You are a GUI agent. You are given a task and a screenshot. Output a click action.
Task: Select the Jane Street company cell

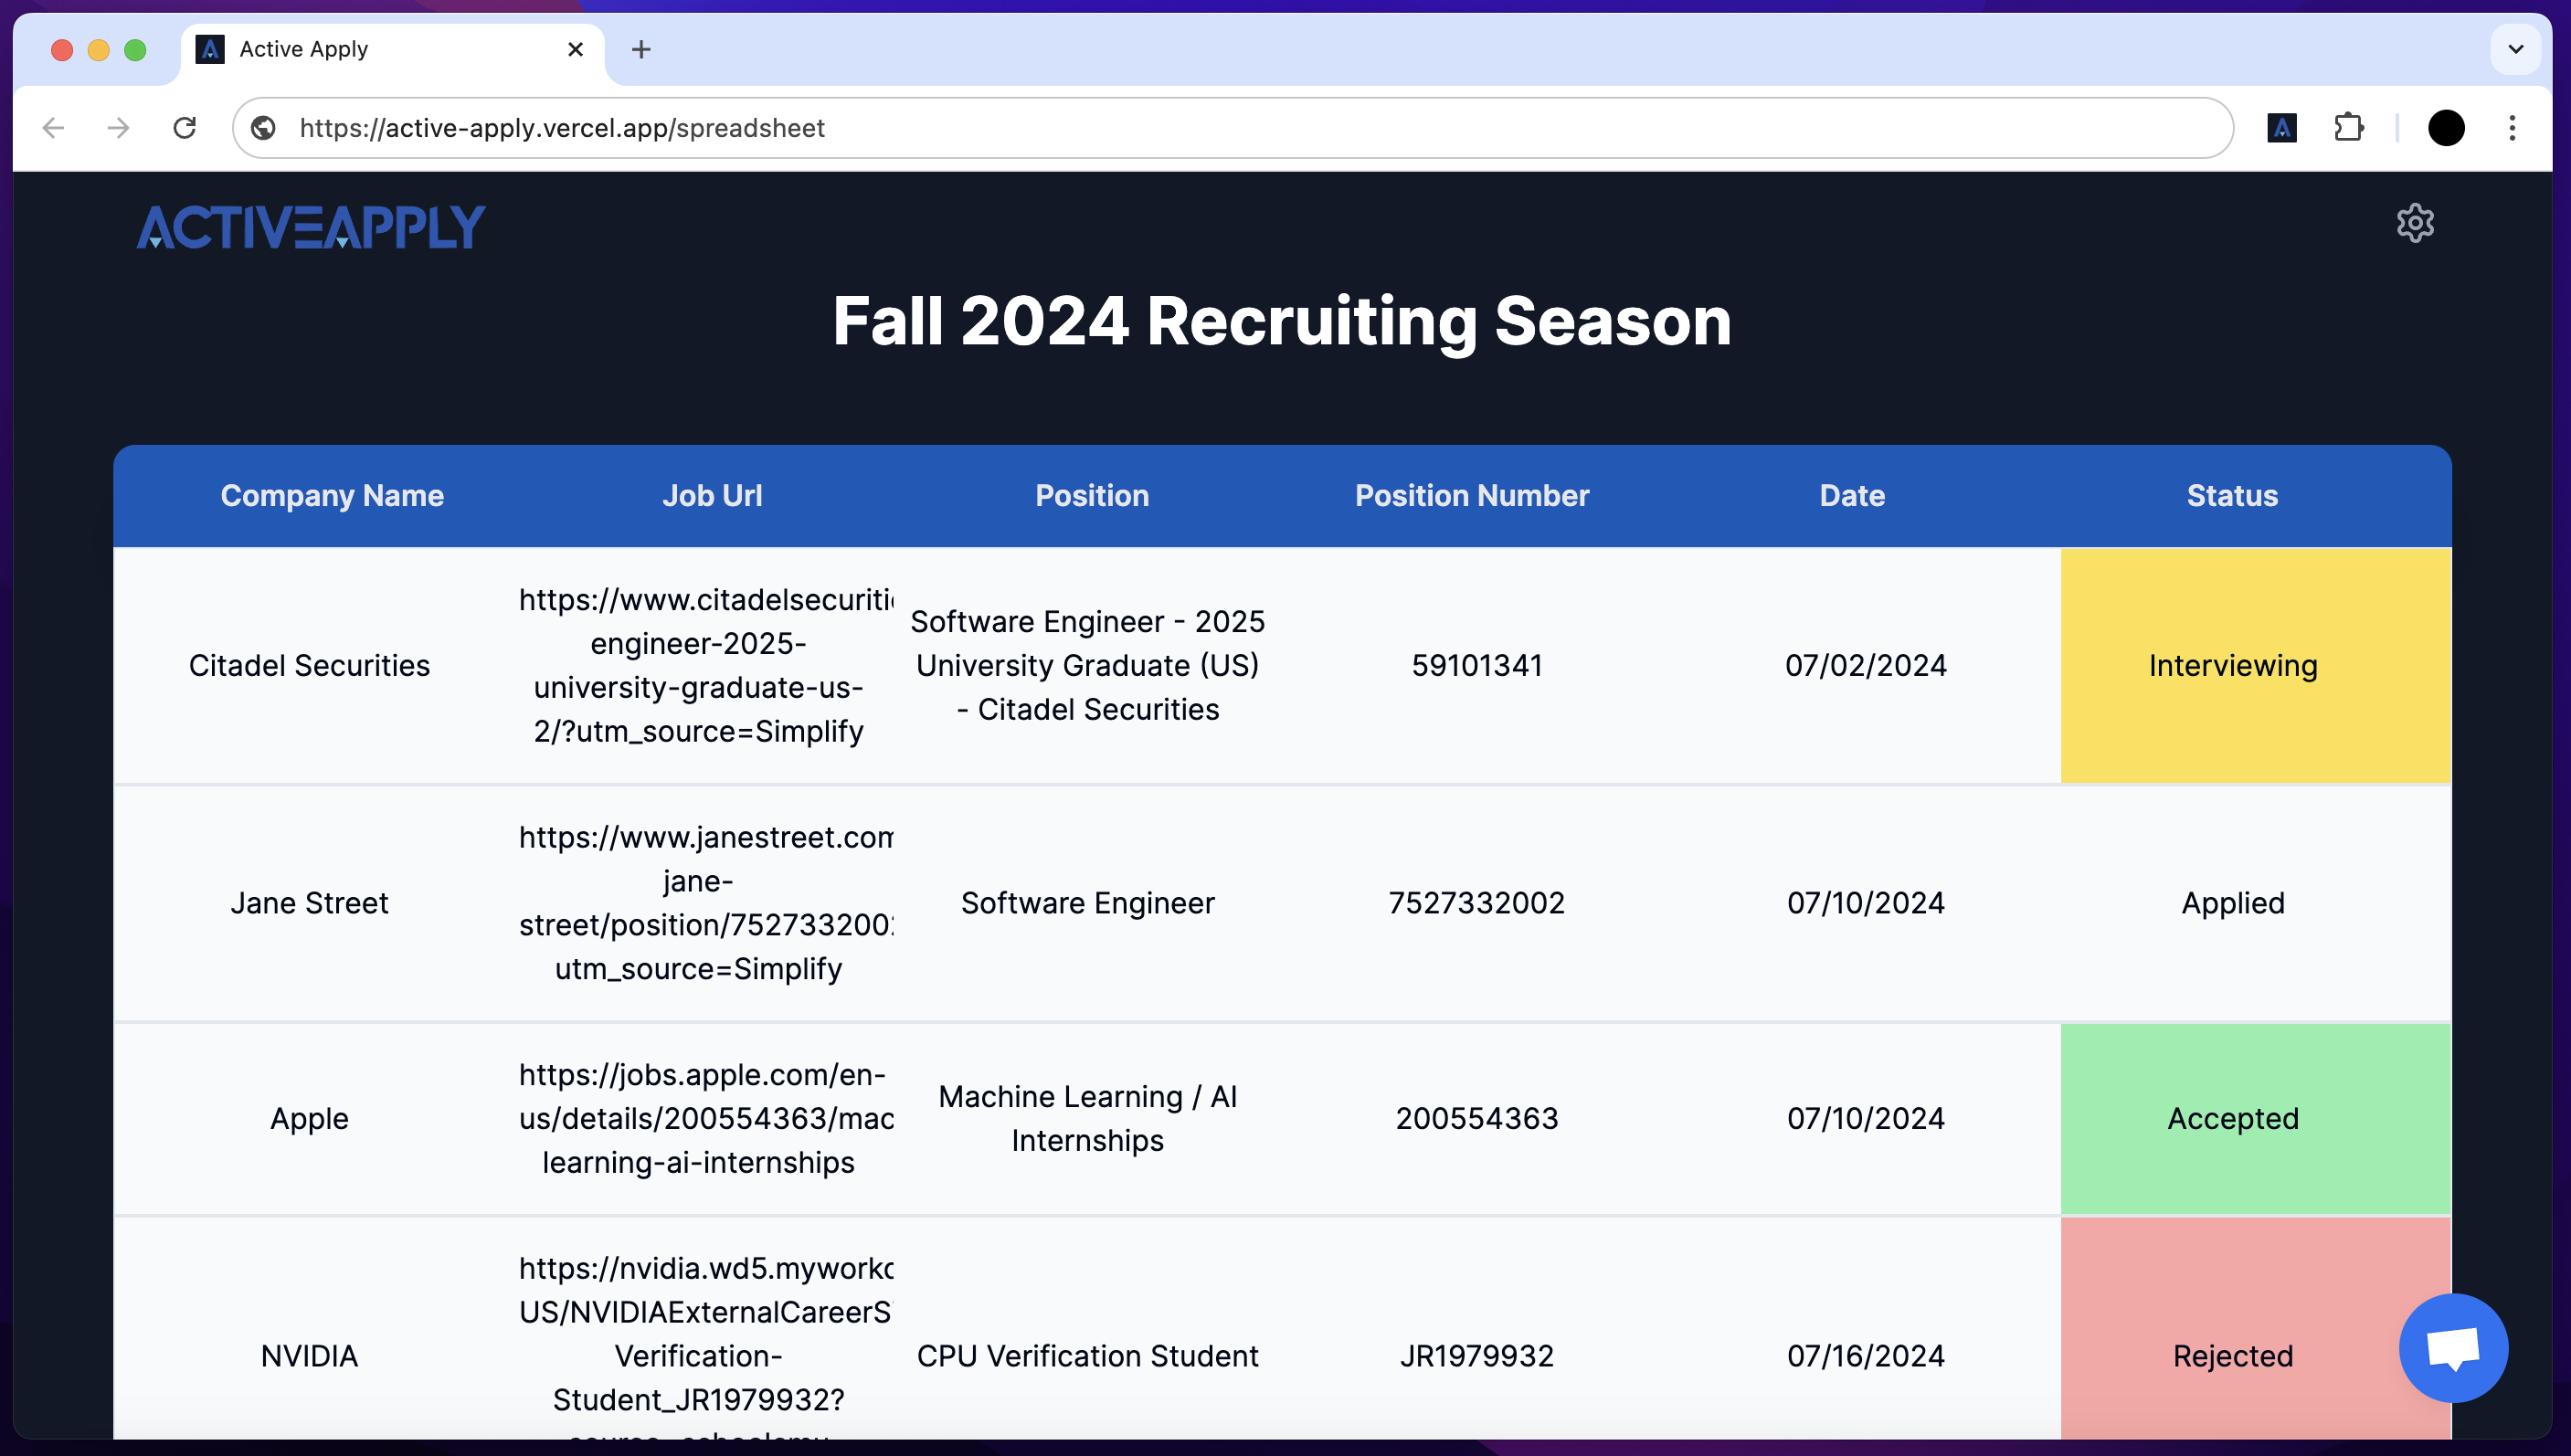309,903
